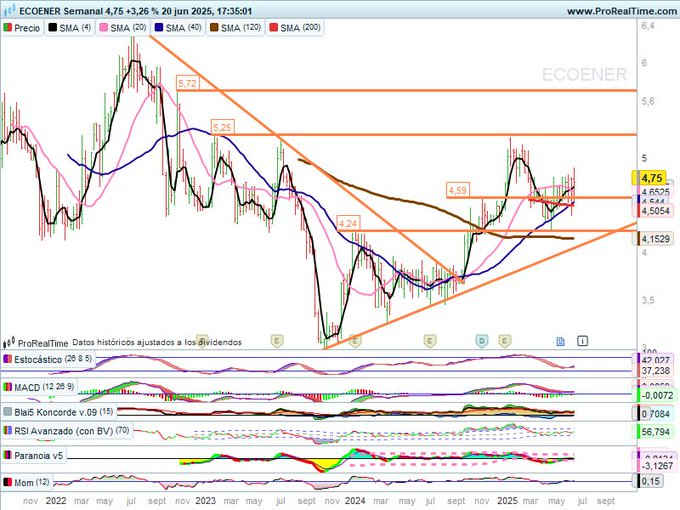Click the 2024 label on time axis

click(x=355, y=501)
